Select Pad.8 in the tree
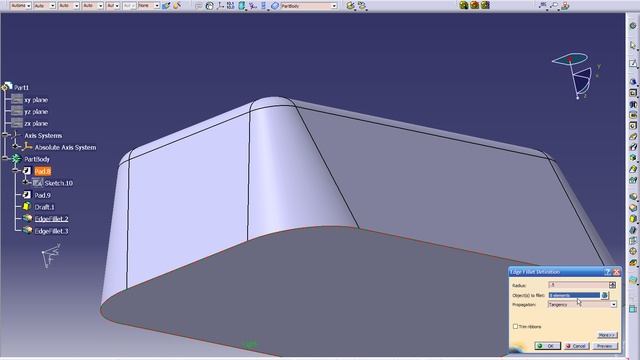640x360 pixels. click(42, 171)
